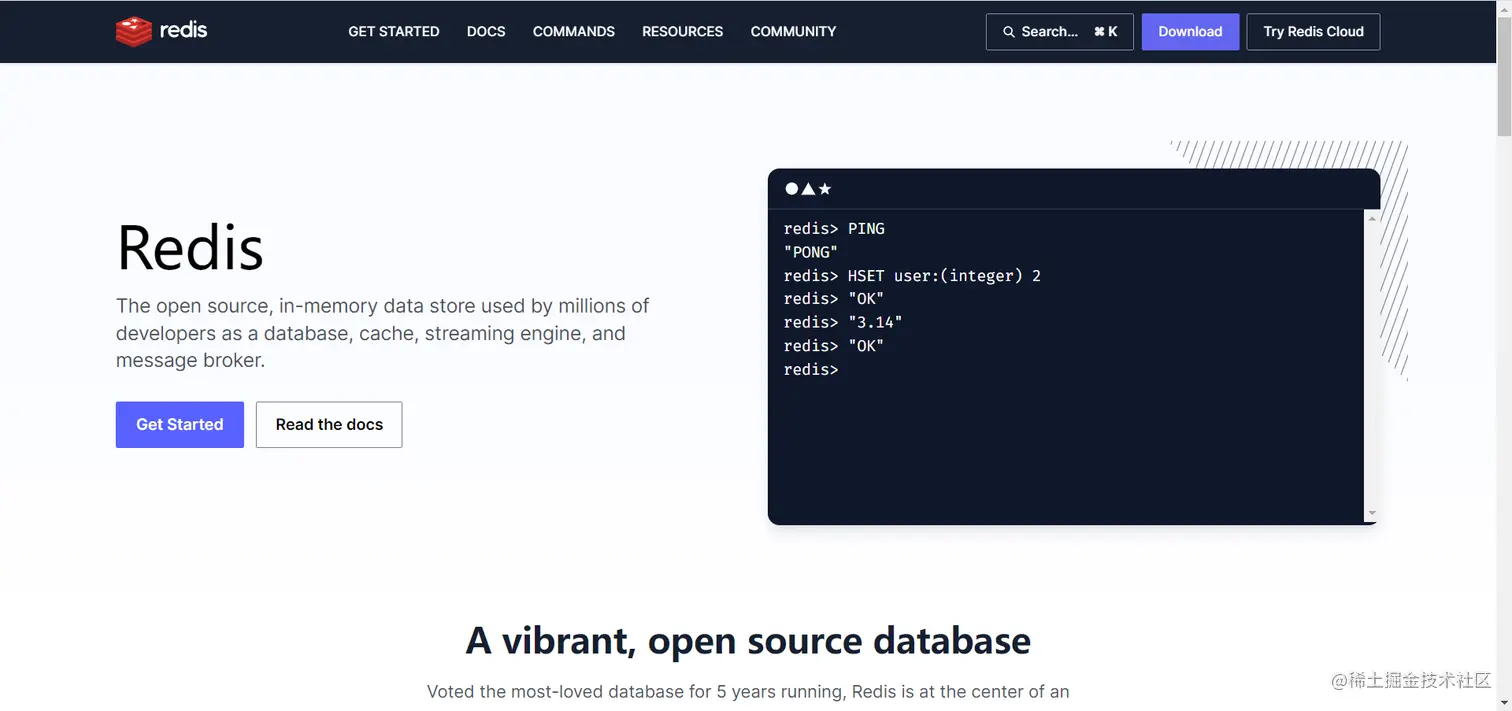Click the Download button
This screenshot has width=1512, height=711.
pyautogui.click(x=1190, y=32)
